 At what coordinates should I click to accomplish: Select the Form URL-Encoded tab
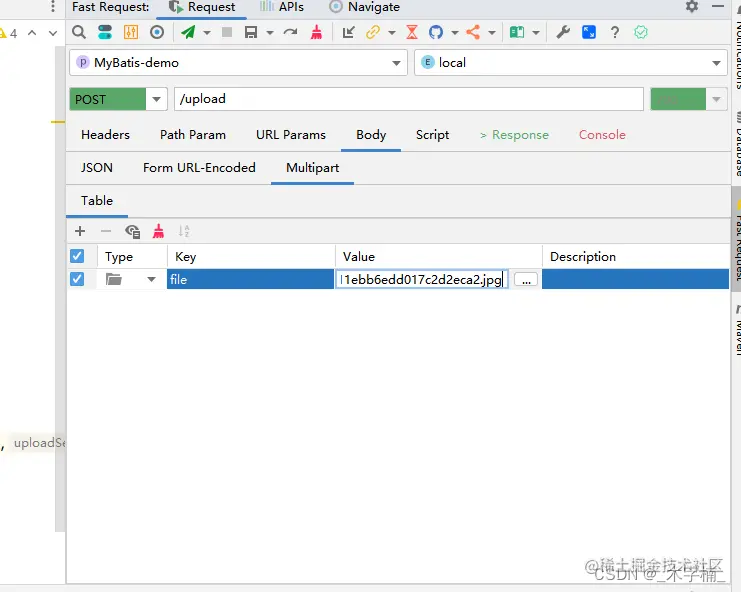[x=199, y=168]
